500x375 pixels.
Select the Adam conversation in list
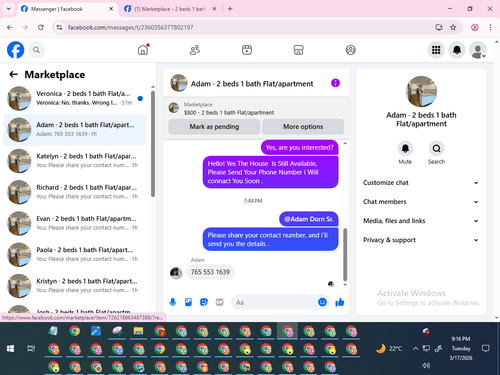(75, 130)
